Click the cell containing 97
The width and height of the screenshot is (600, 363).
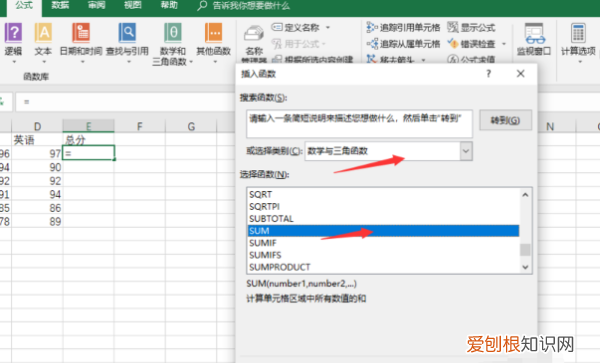click(x=37, y=153)
